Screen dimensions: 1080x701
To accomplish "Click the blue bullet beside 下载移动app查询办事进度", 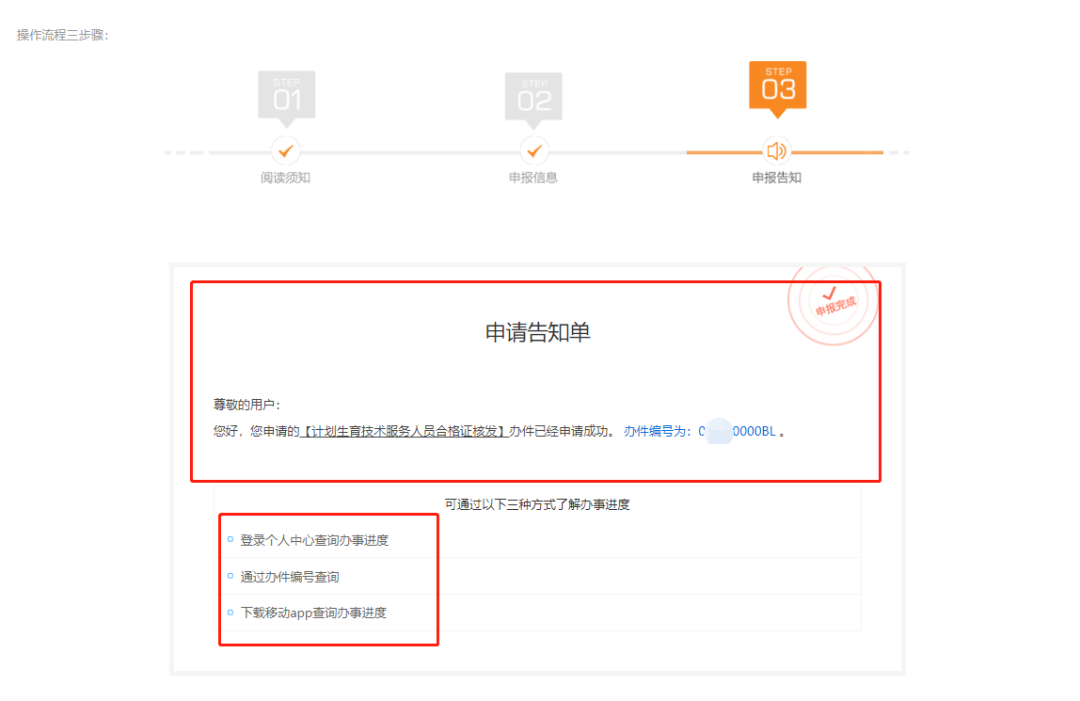I will click(230, 612).
